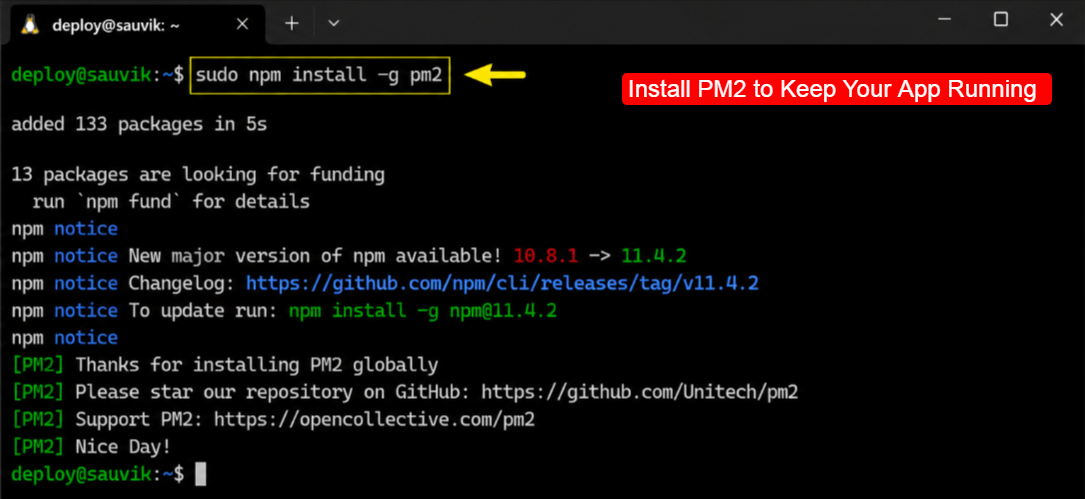Click 'Thanks for installing PM2 globally' line
Screen dimensions: 1085x499
[x=257, y=365]
